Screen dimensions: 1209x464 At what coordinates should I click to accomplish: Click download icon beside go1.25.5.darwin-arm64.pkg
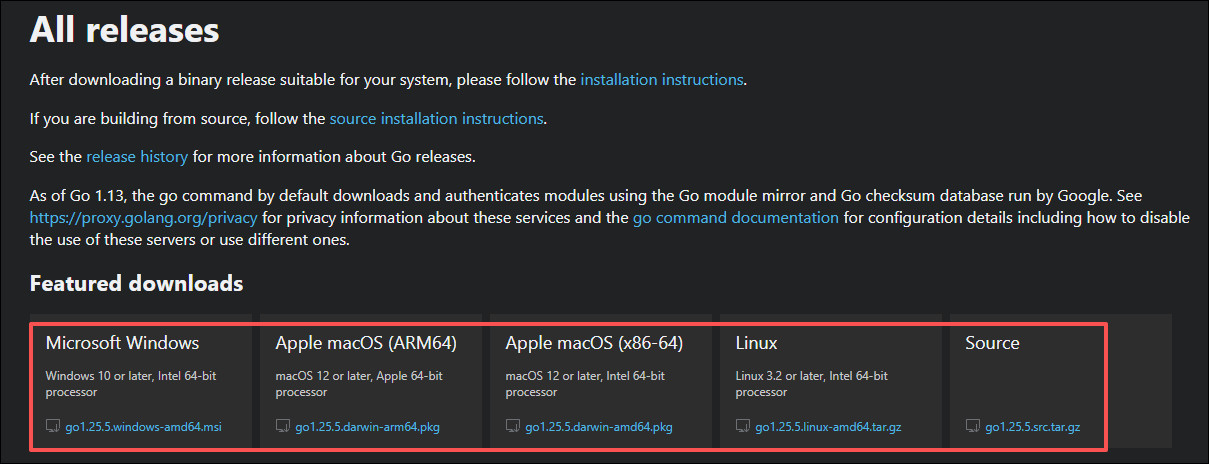(283, 427)
